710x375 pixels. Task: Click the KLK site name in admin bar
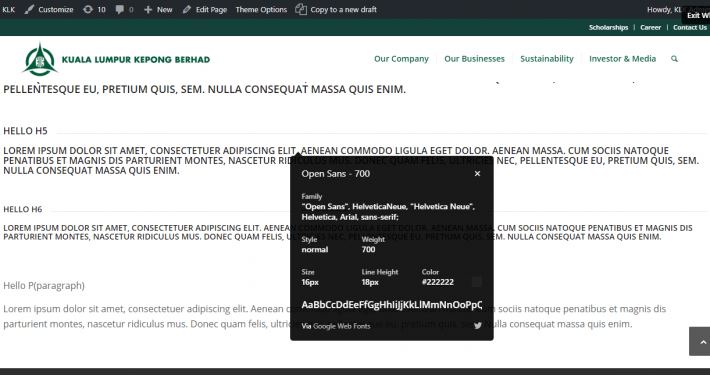tap(9, 10)
